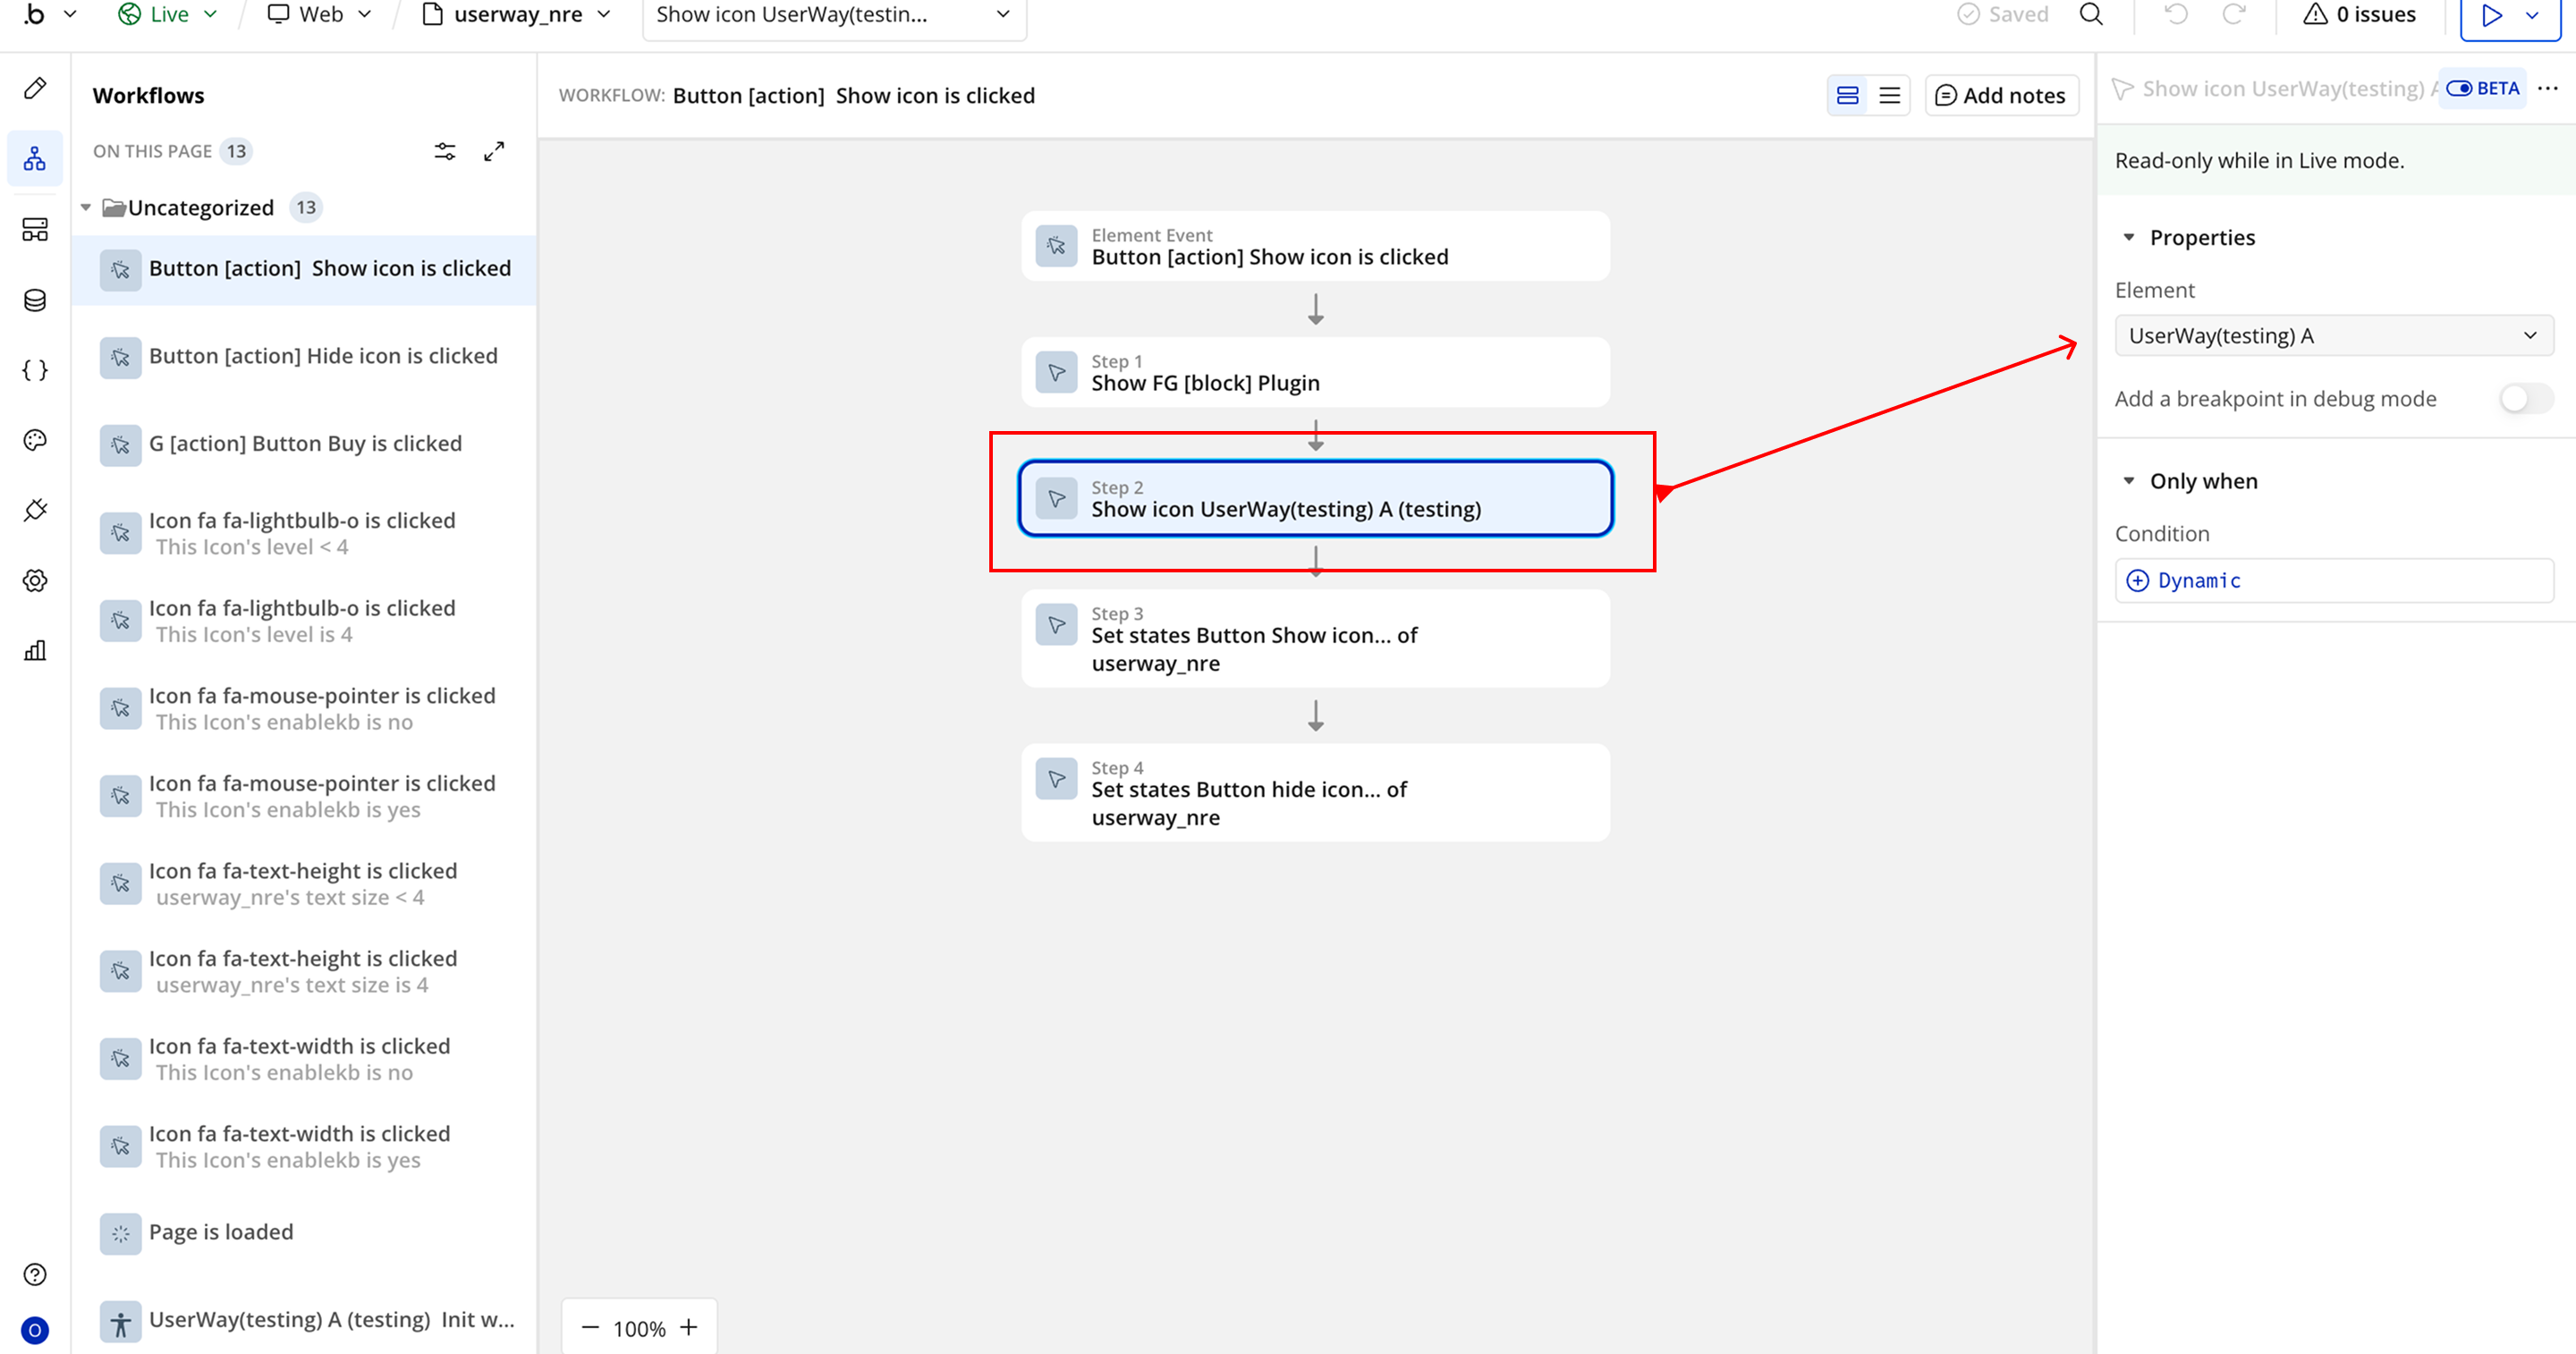Toggle the BETA switch
Viewport: 2576px width, 1354px height.
coord(2459,89)
